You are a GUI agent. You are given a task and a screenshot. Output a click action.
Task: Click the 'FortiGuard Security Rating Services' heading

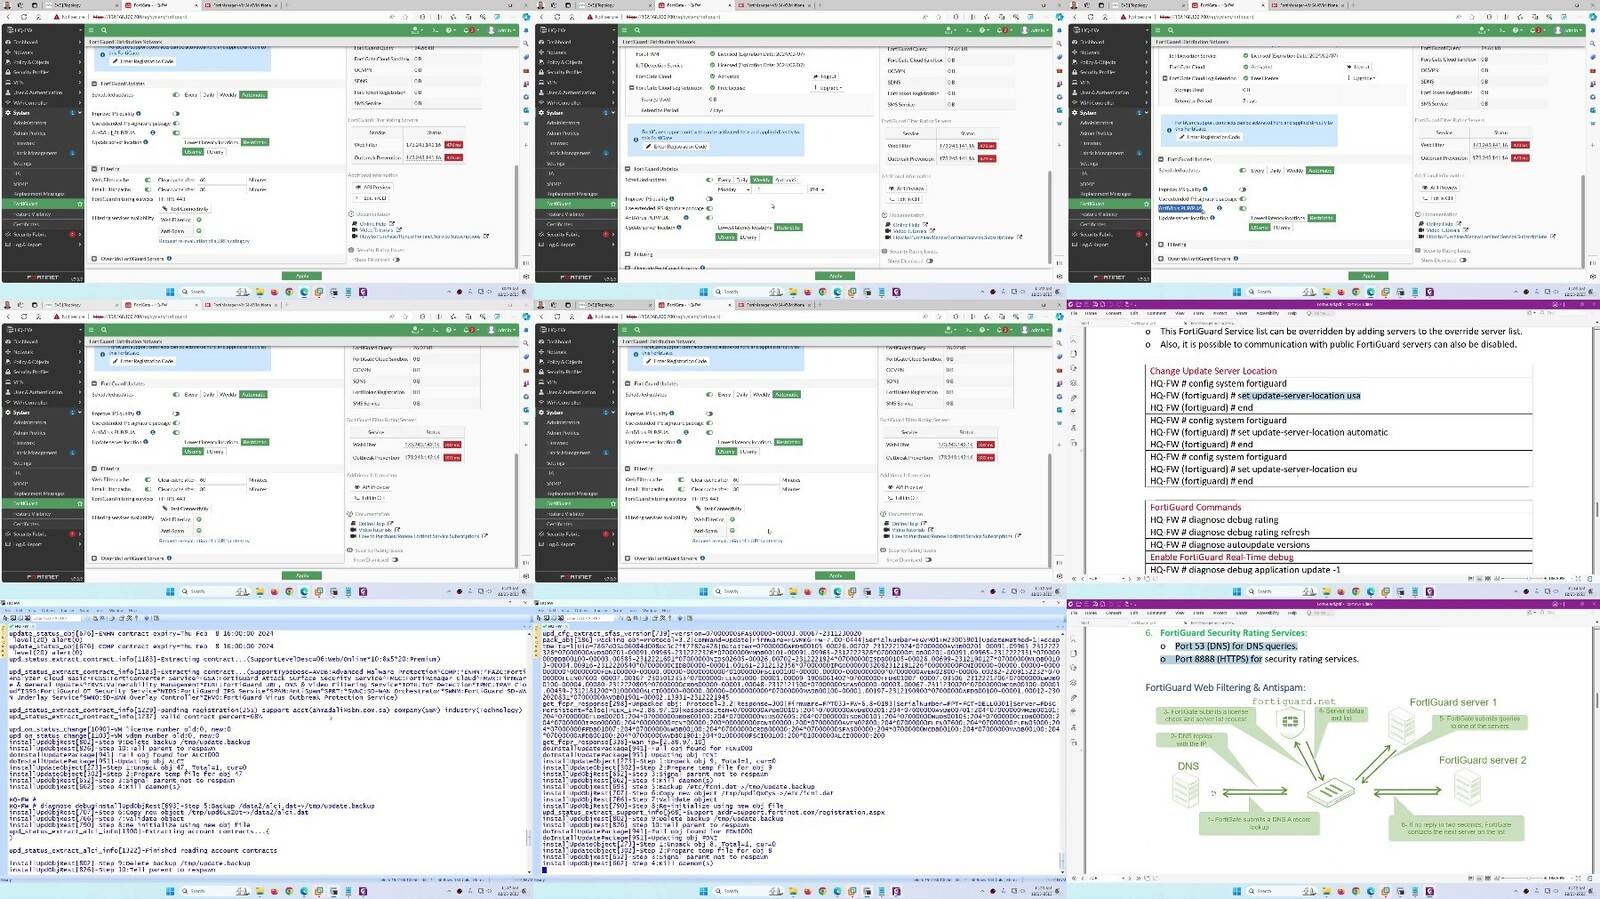[1233, 633]
